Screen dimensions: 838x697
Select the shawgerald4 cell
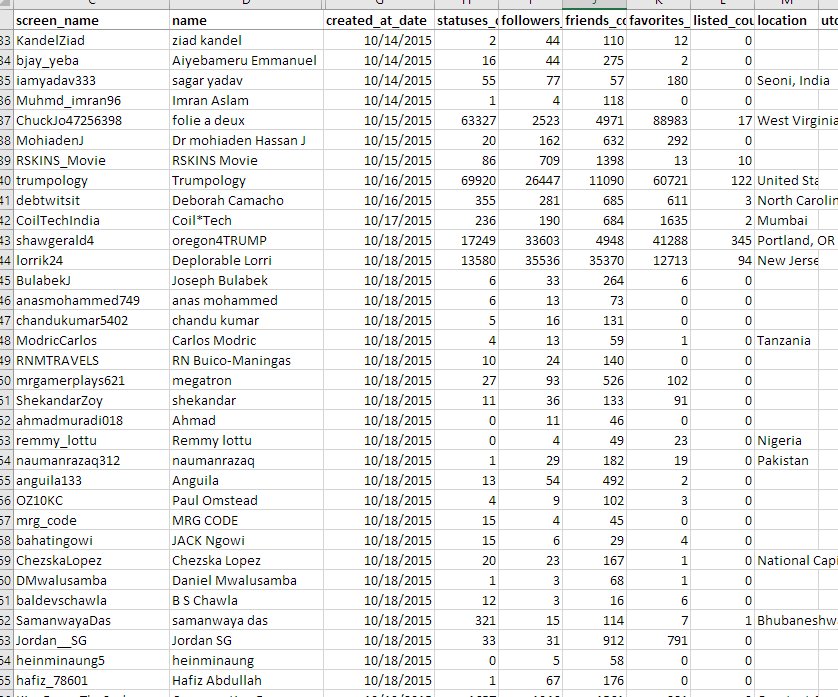91,241
